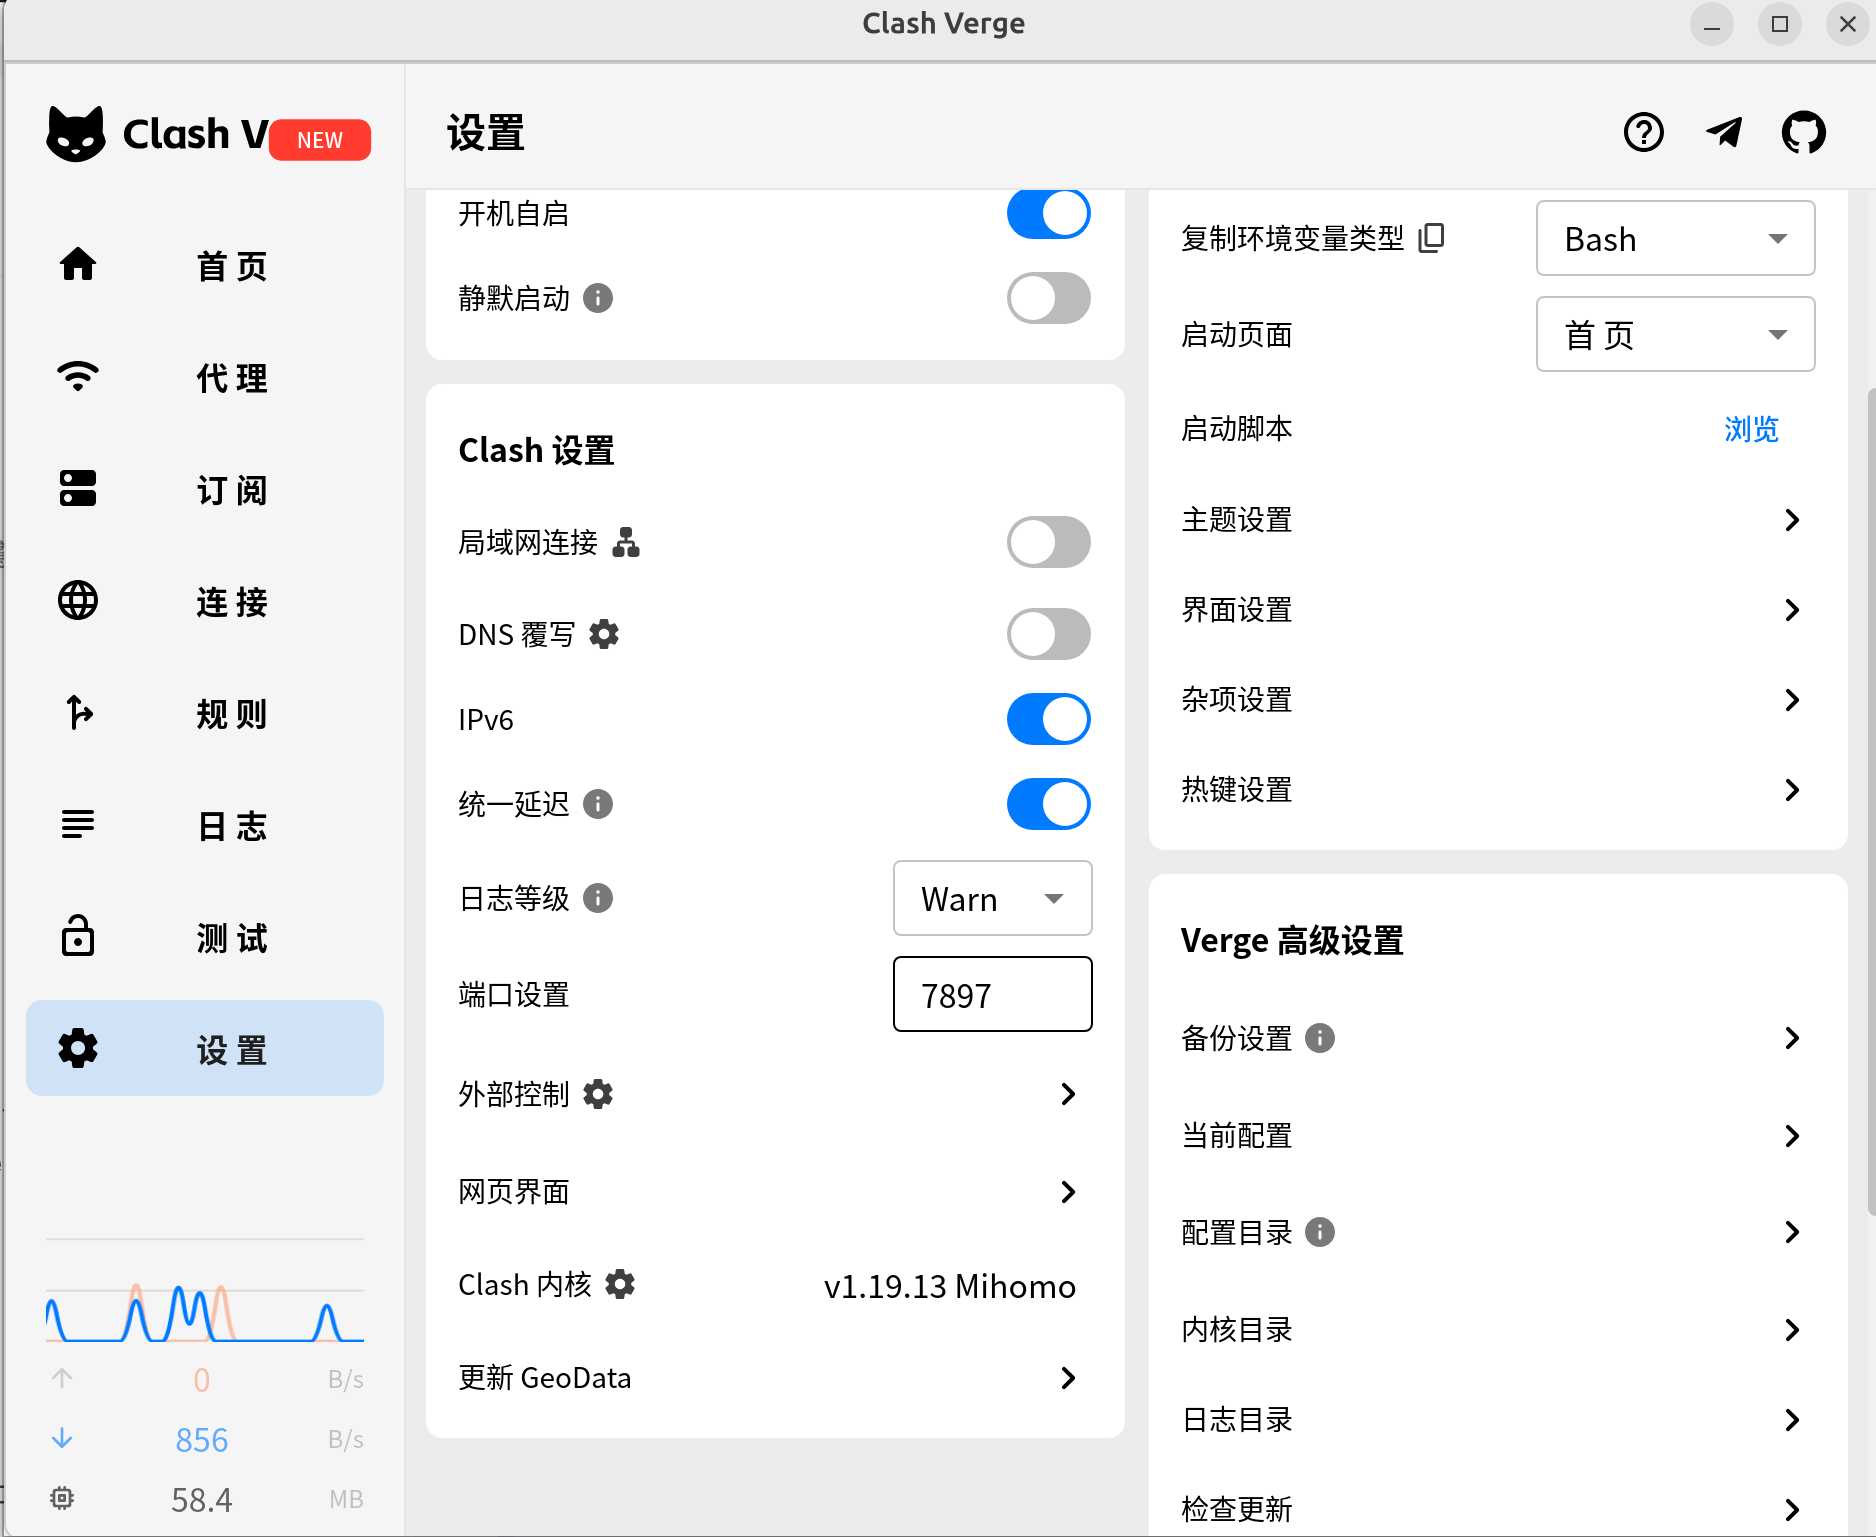The width and height of the screenshot is (1876, 1537).
Task: Open the 启动页面 dropdown showing 首页
Action: pos(1676,334)
